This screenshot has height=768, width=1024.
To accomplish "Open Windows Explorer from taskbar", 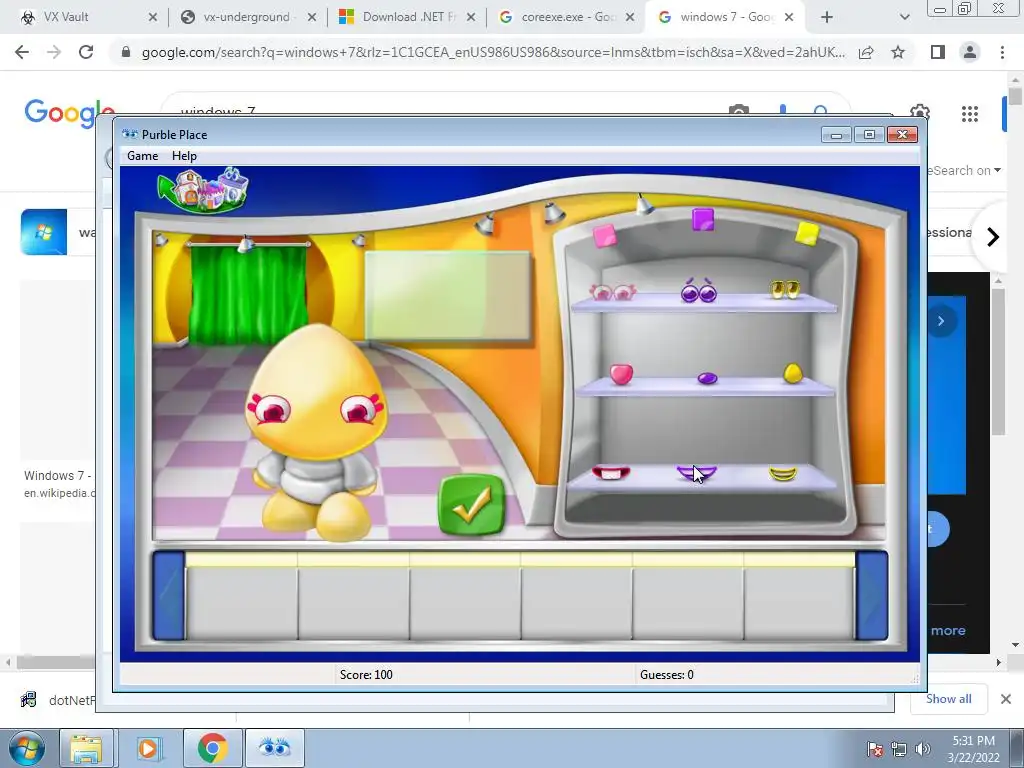I will (86, 748).
